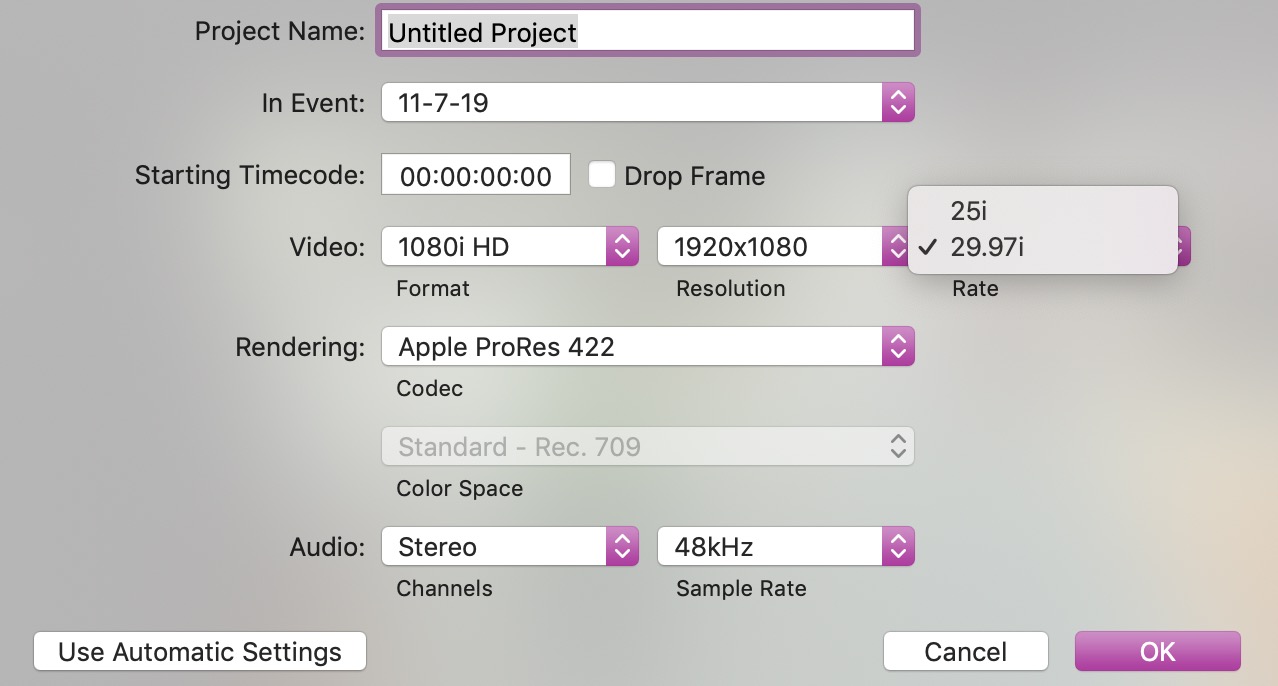Click the Use Automatic Settings button
This screenshot has height=686, width=1278.
coord(200,652)
